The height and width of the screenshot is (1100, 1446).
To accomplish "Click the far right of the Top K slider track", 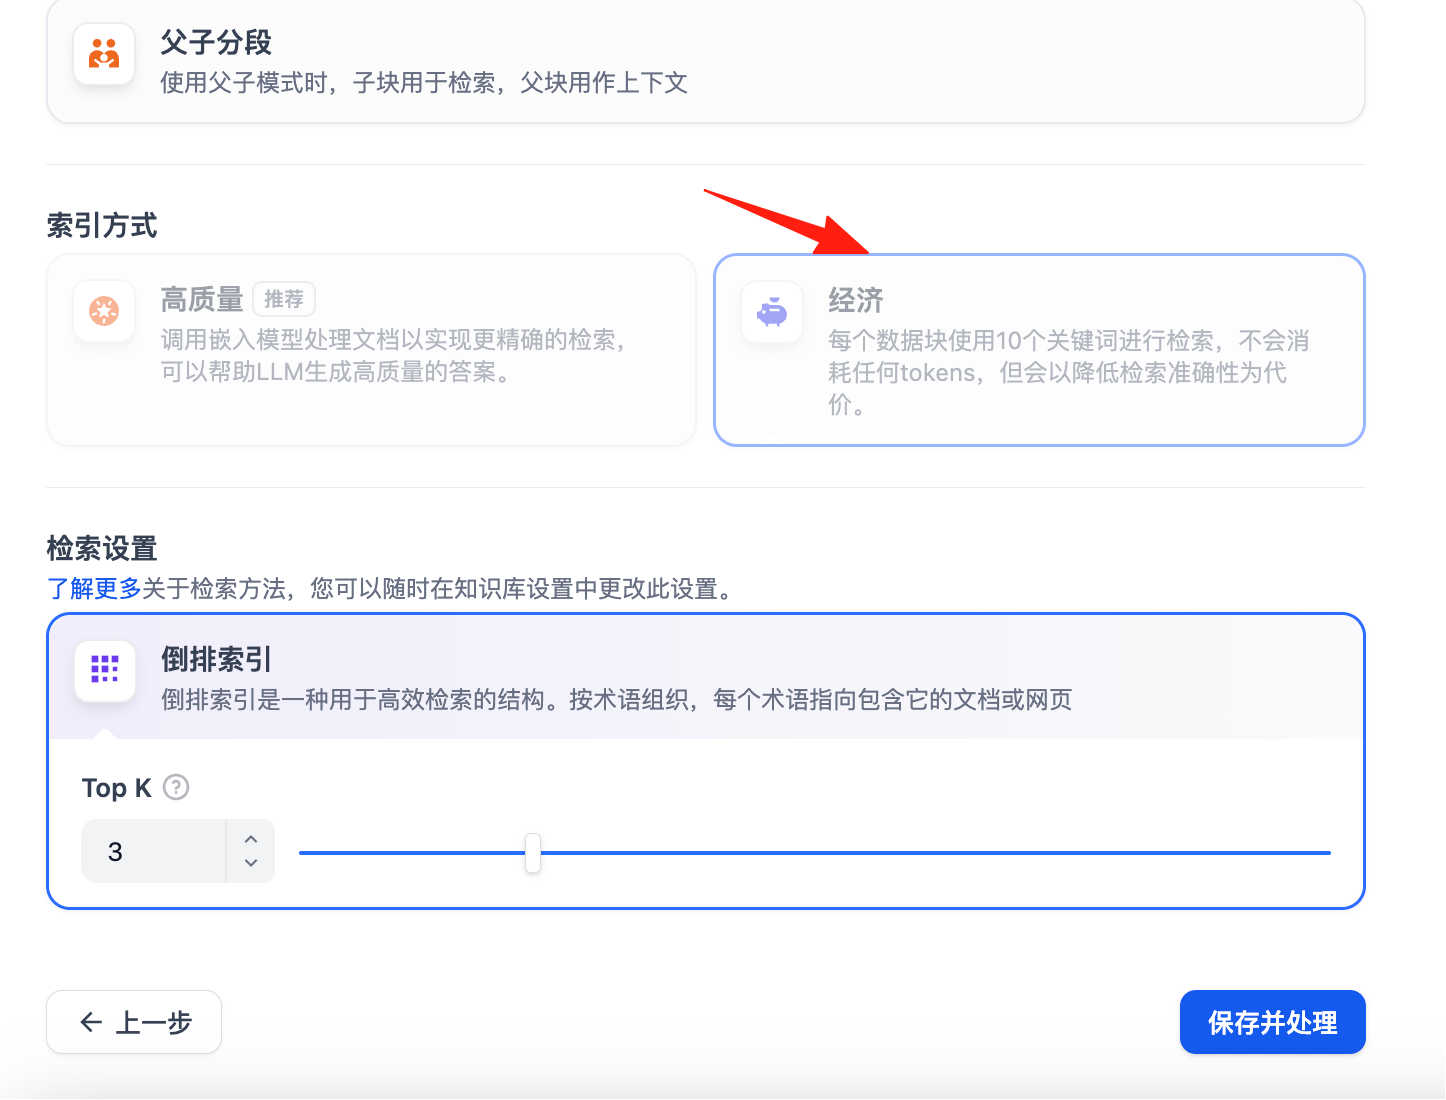I will (x=1326, y=853).
